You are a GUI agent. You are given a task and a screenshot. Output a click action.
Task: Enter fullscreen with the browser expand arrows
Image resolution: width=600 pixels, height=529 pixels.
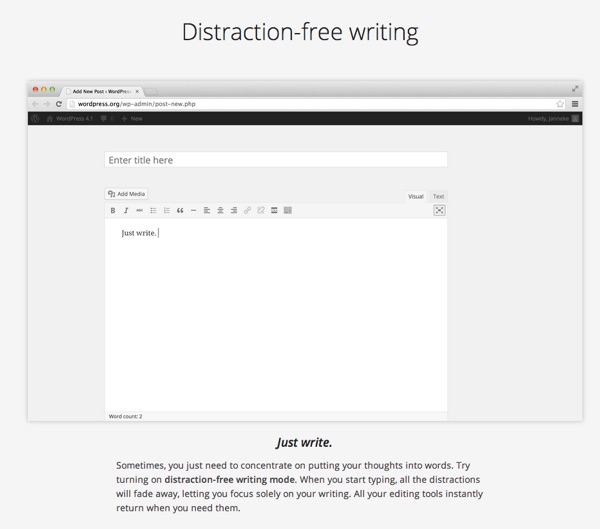click(x=575, y=89)
